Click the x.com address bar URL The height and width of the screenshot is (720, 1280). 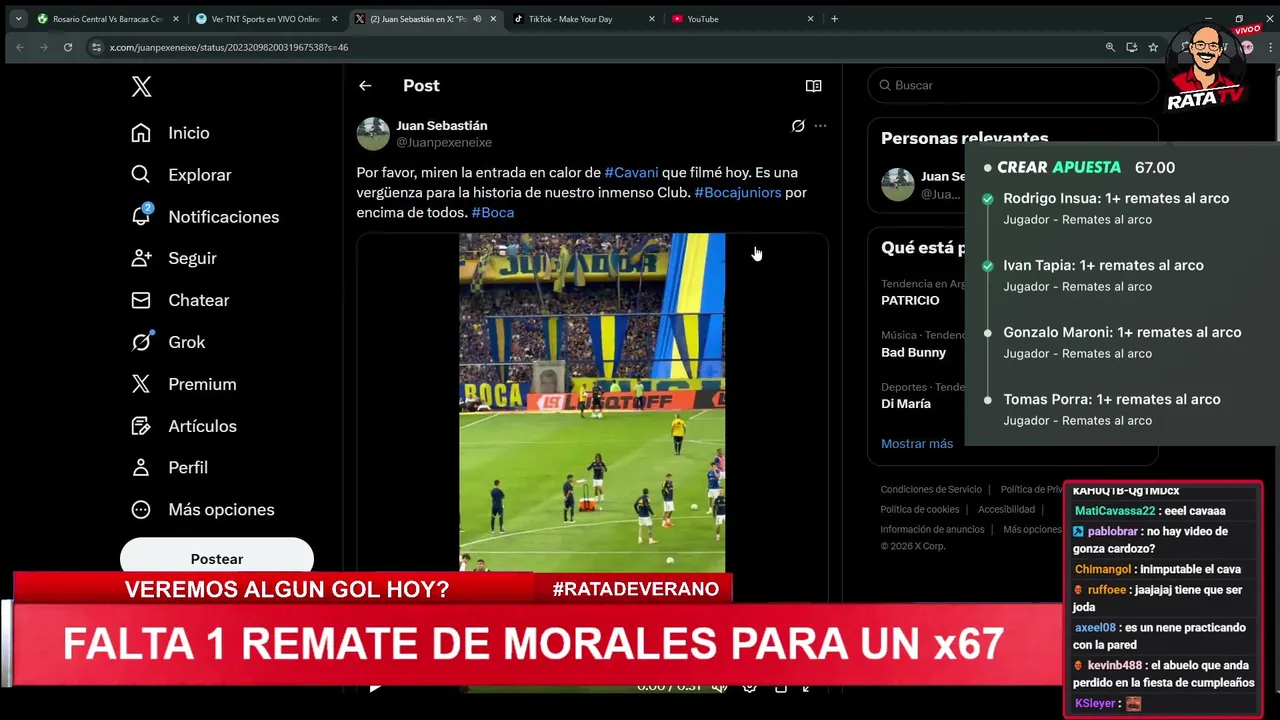click(x=229, y=47)
